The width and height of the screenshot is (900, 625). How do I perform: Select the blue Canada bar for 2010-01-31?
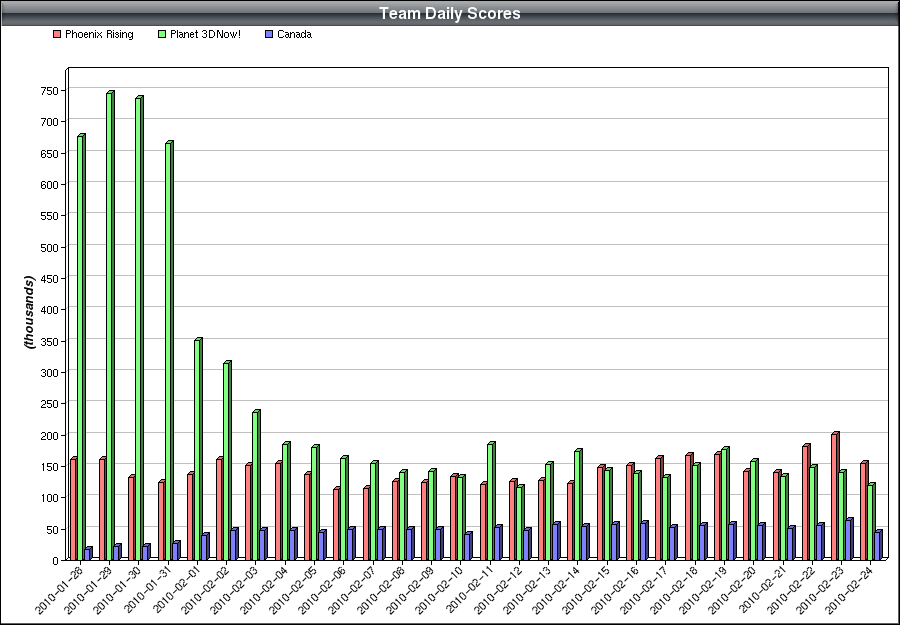[x=176, y=551]
